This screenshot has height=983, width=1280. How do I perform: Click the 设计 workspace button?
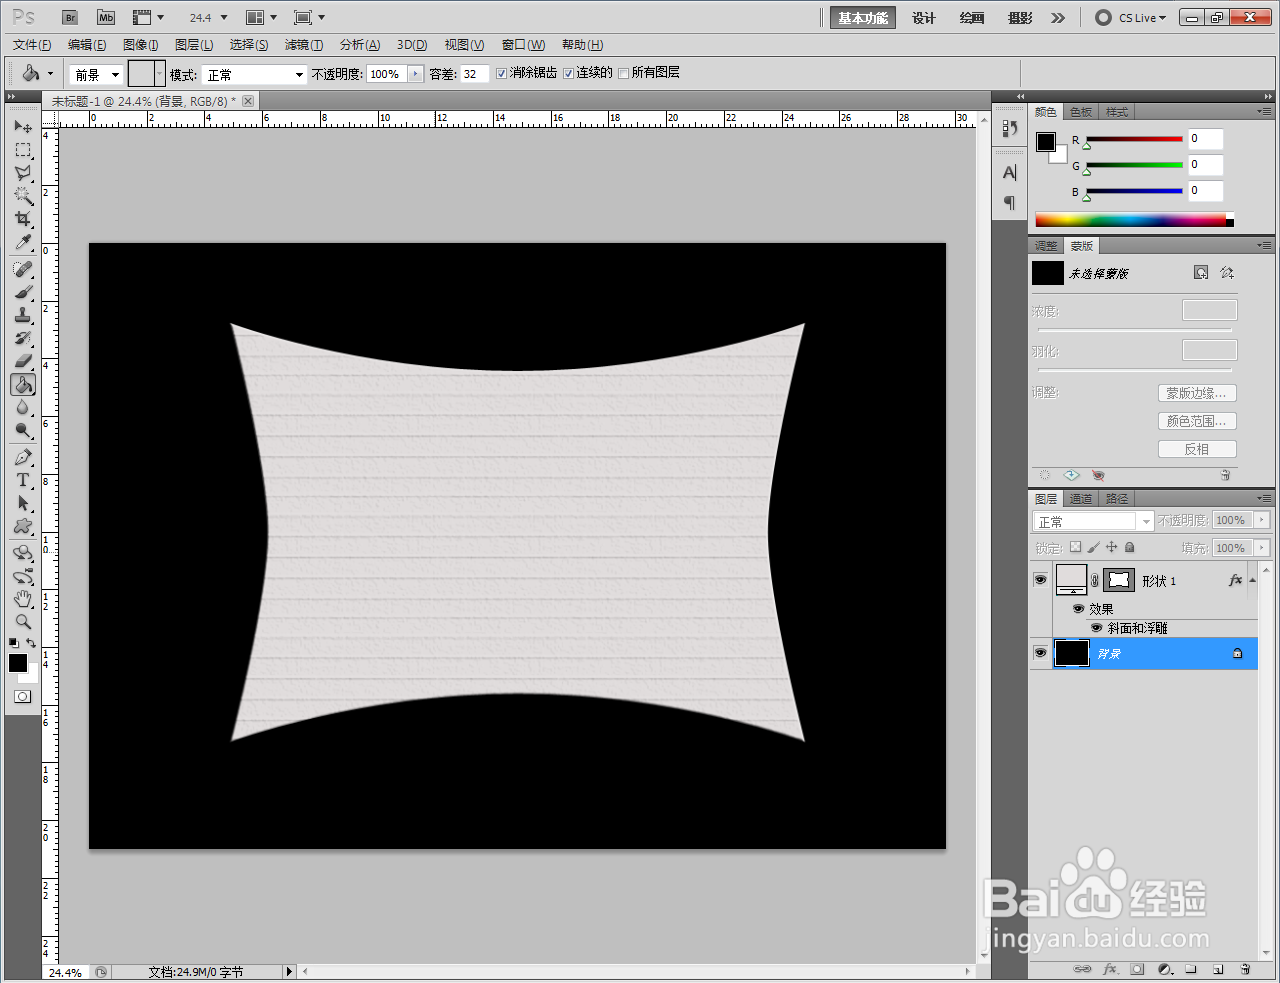[x=924, y=18]
